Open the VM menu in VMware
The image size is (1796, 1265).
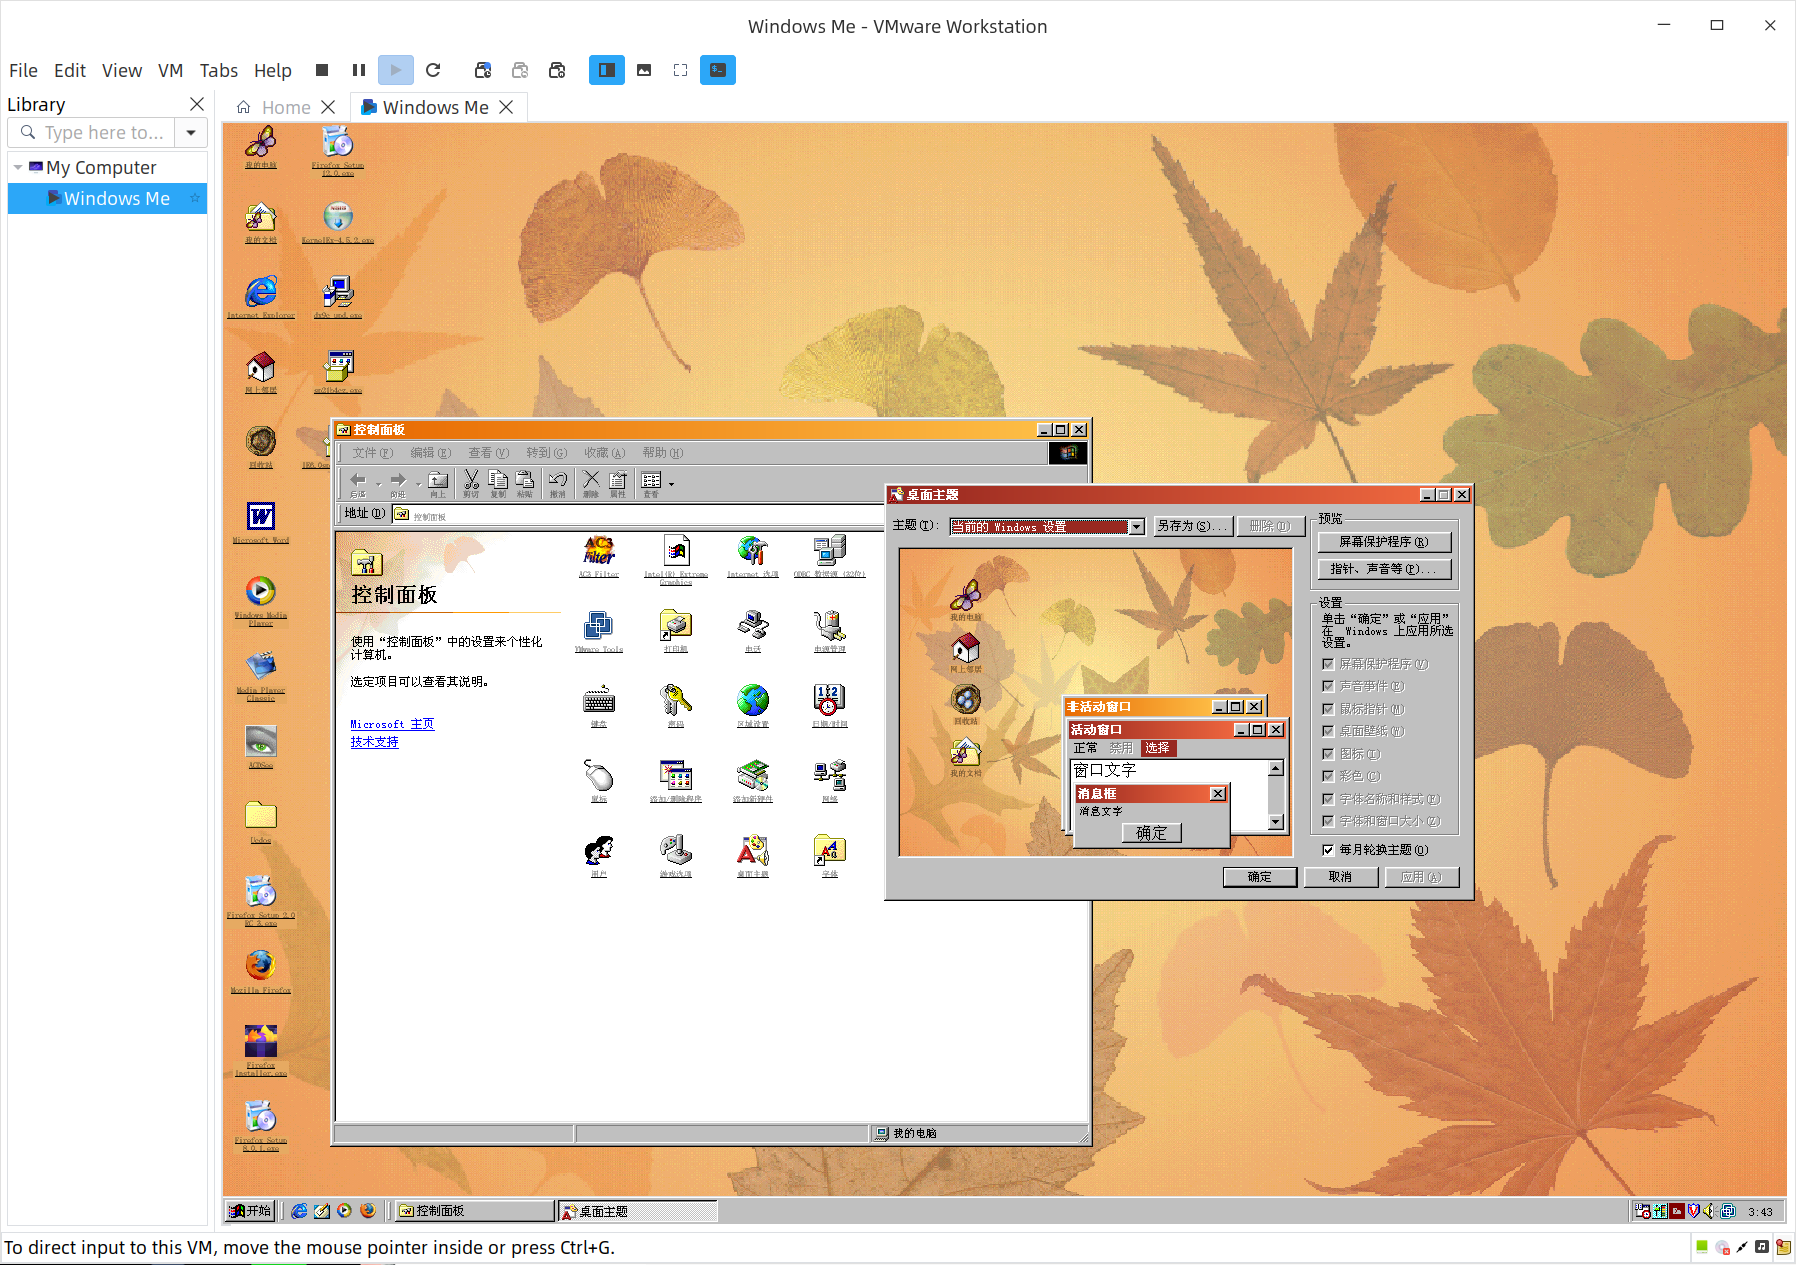170,70
